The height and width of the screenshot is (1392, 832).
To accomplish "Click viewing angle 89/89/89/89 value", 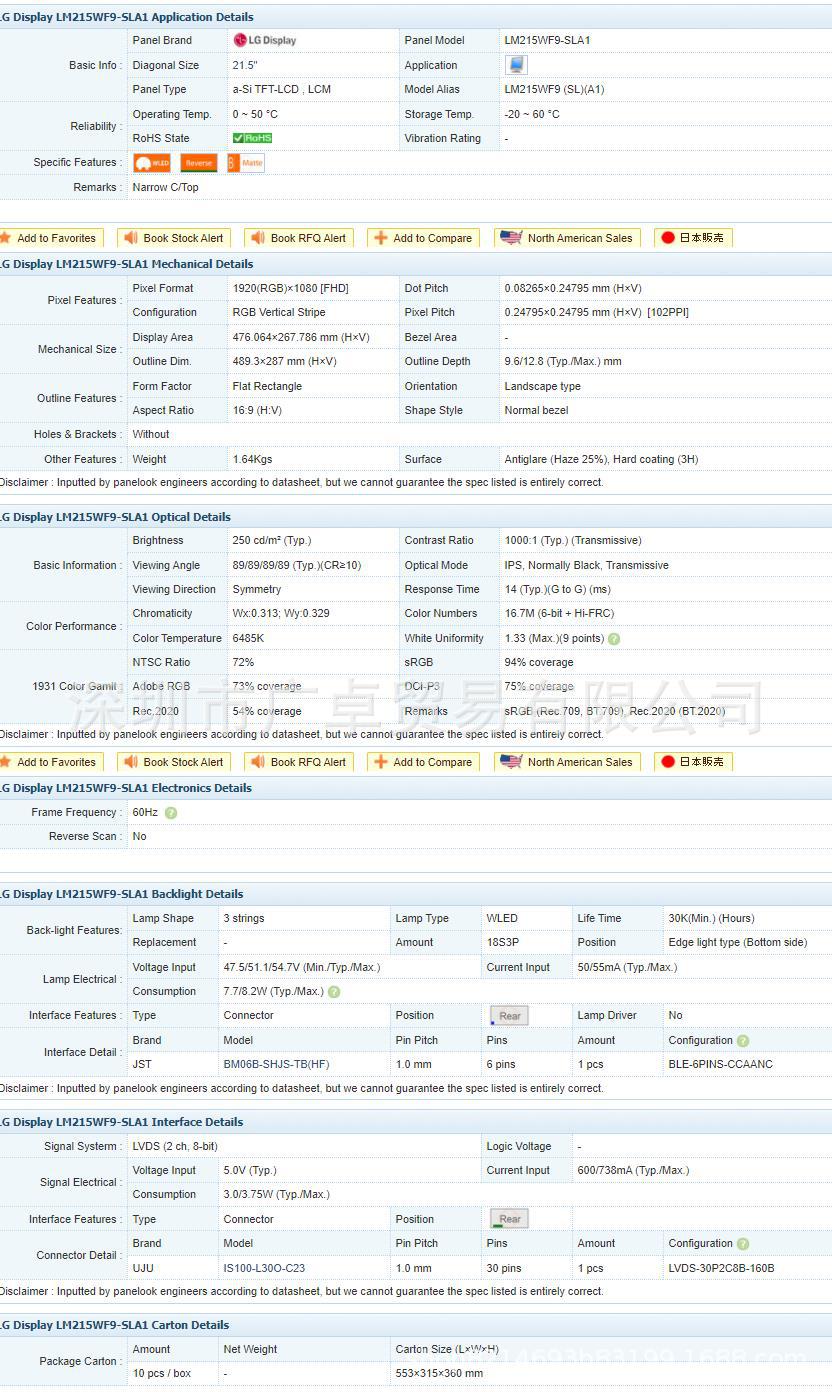I will (x=297, y=565).
